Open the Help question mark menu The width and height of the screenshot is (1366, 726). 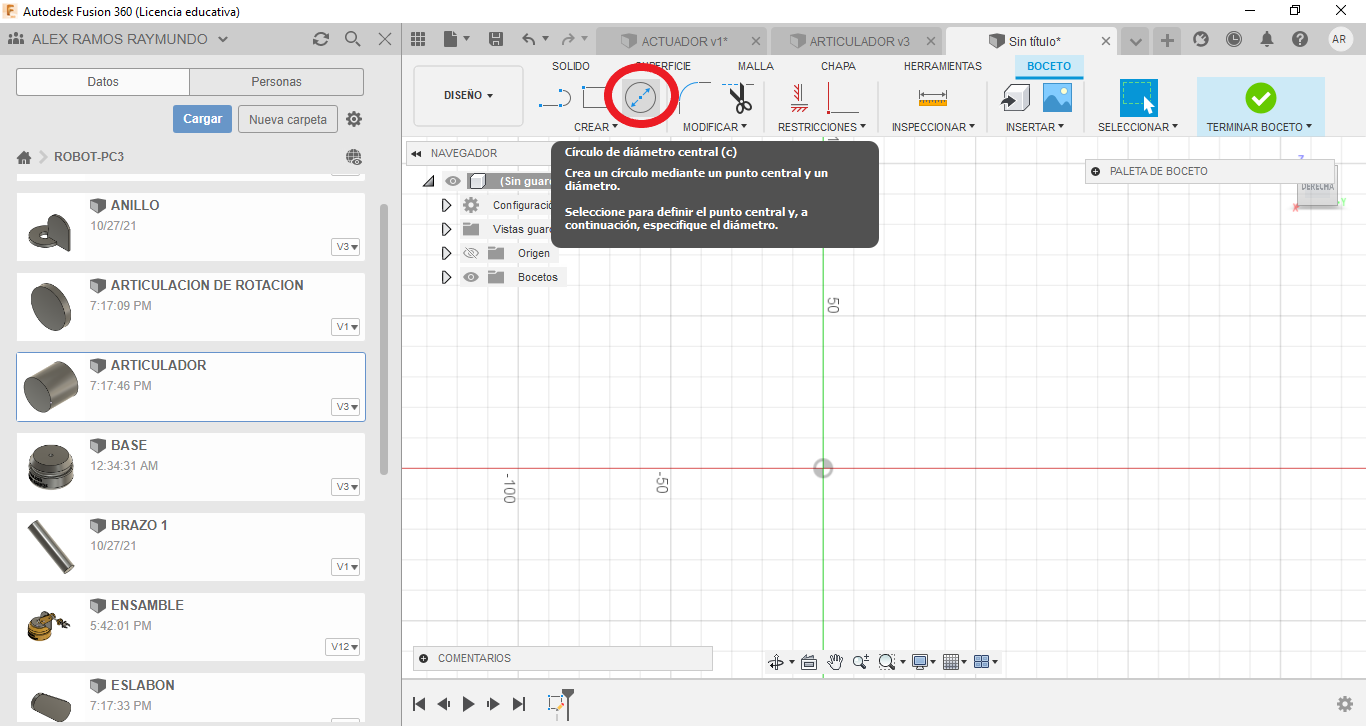(x=1300, y=39)
